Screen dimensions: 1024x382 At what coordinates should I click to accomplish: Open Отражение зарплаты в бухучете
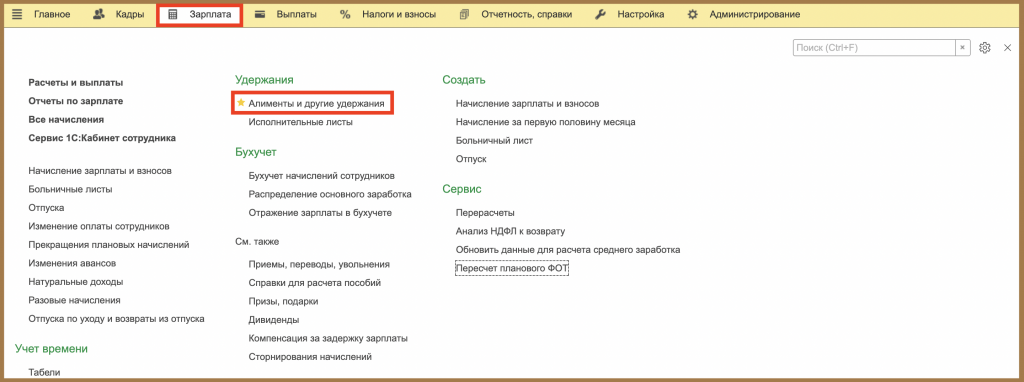point(320,212)
